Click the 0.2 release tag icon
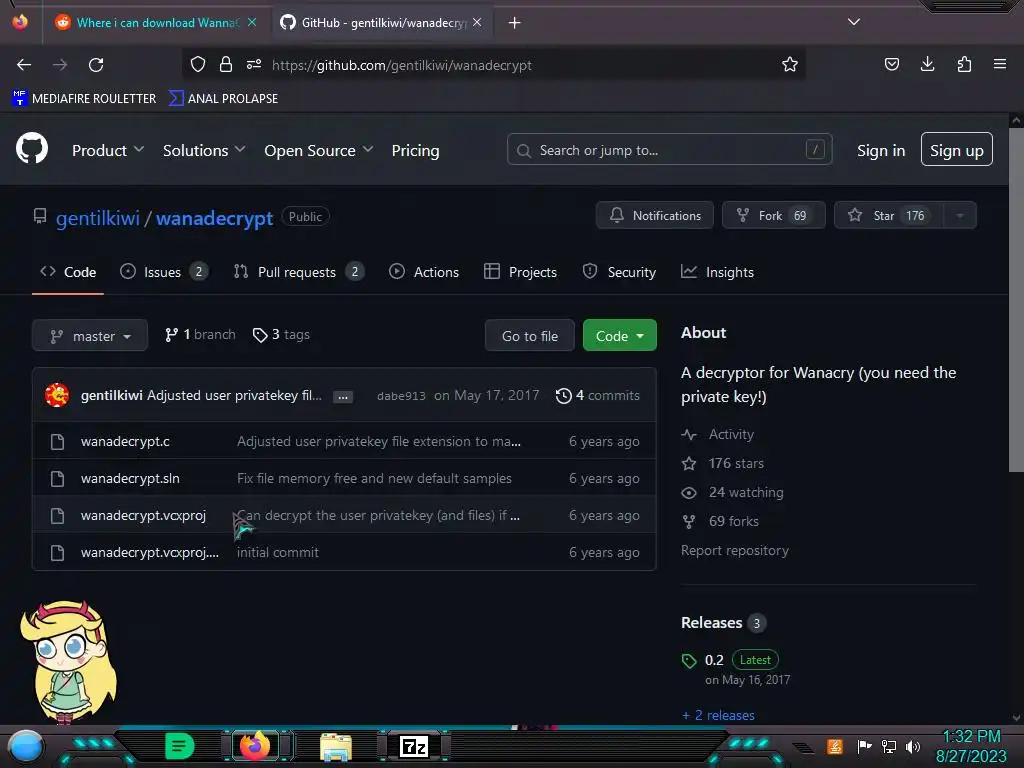Viewport: 1024px width, 768px height. tap(689, 661)
